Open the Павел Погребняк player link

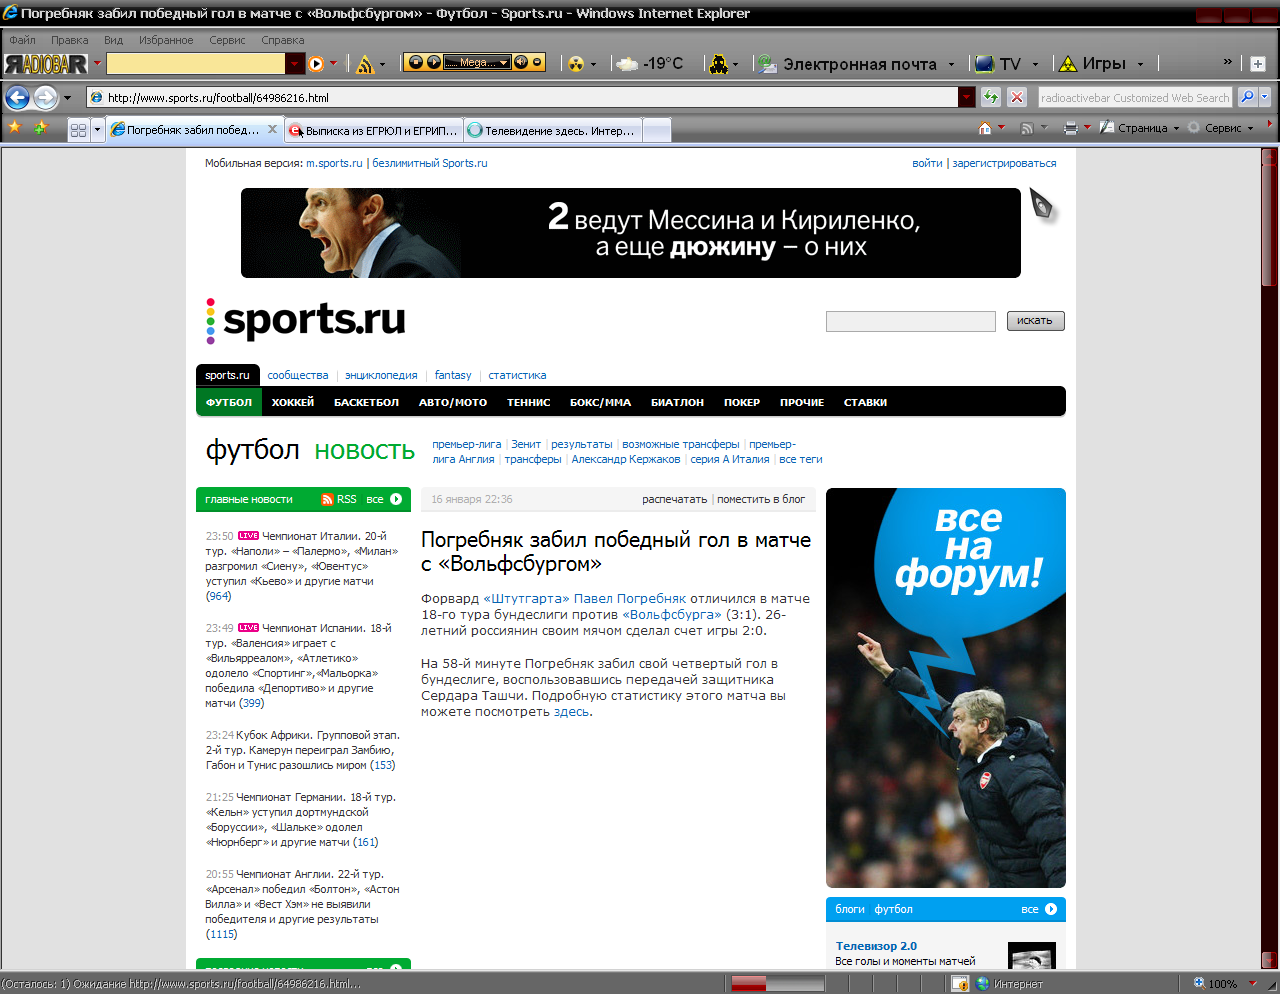[x=630, y=599]
